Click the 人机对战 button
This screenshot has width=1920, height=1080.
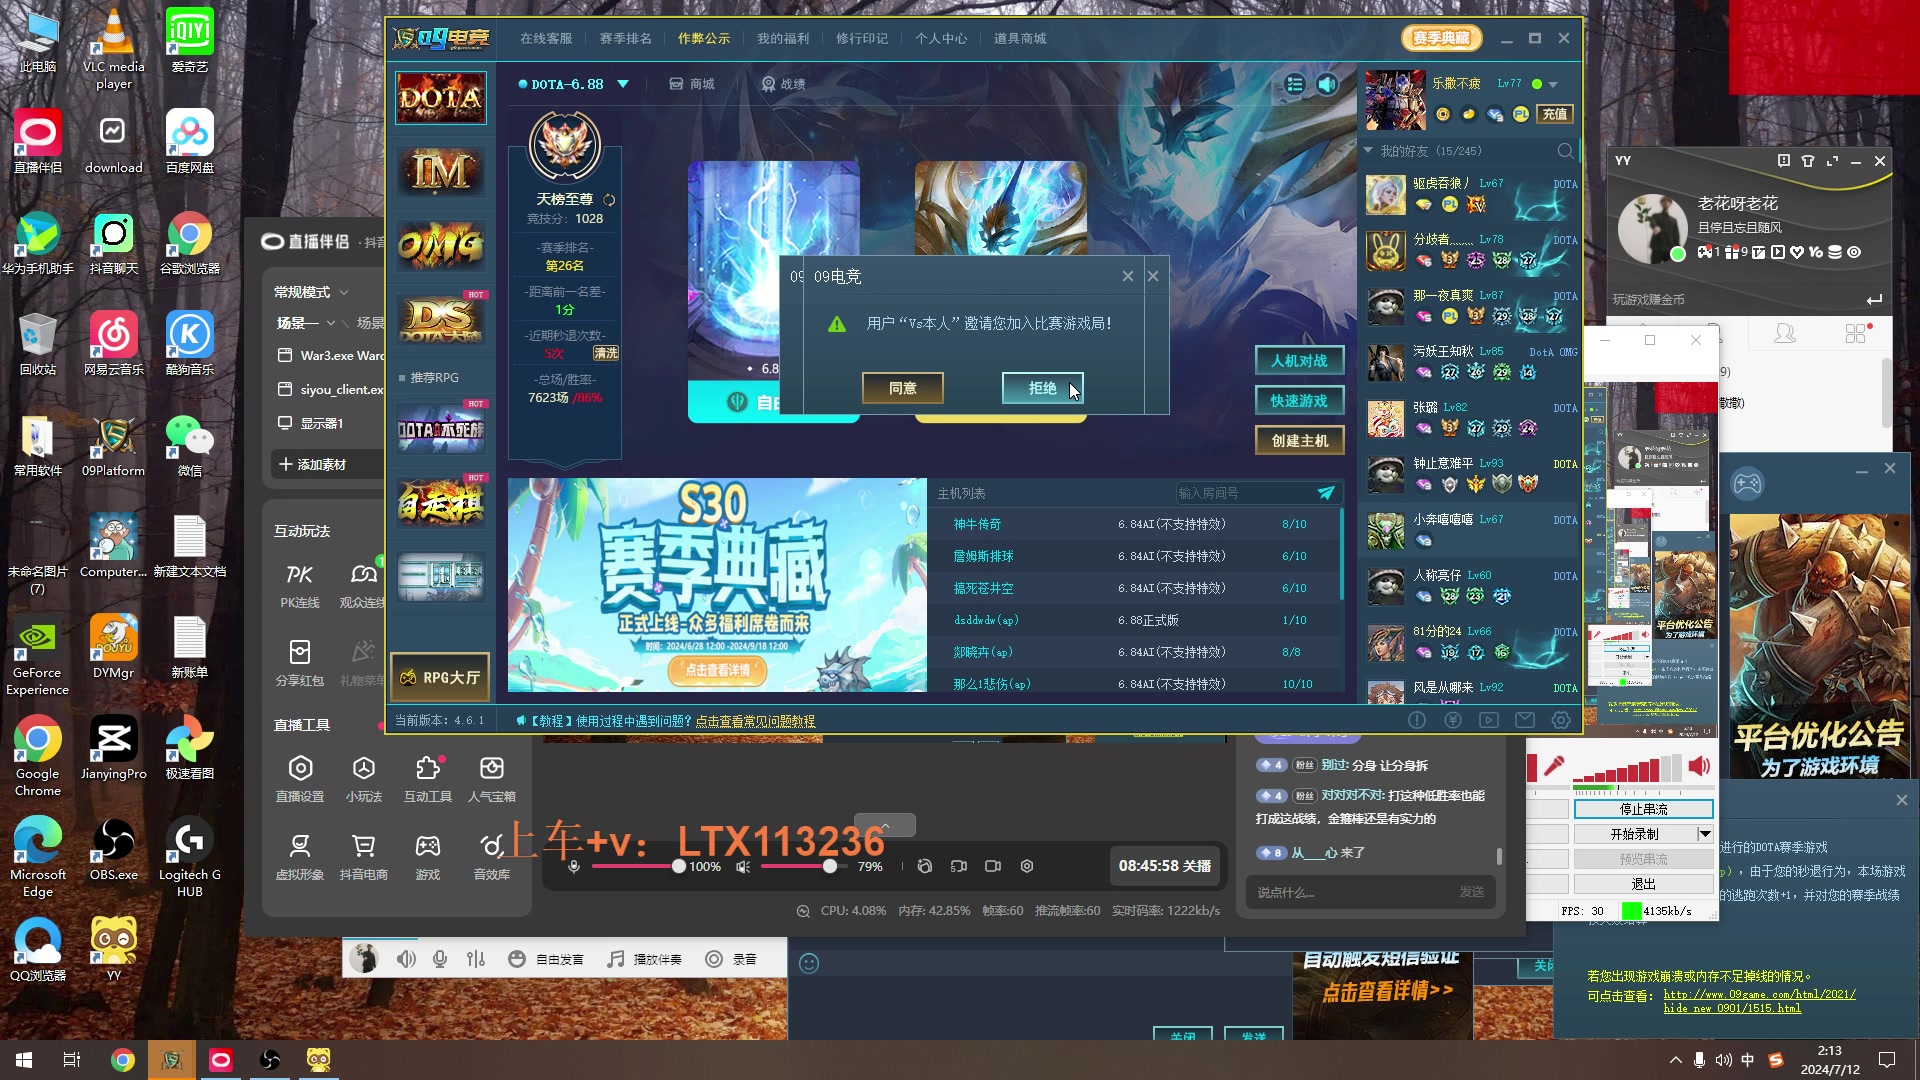point(1299,360)
